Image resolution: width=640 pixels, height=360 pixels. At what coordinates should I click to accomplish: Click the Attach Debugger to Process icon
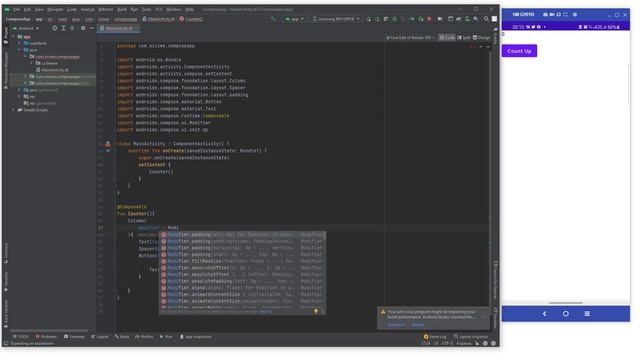(x=421, y=19)
